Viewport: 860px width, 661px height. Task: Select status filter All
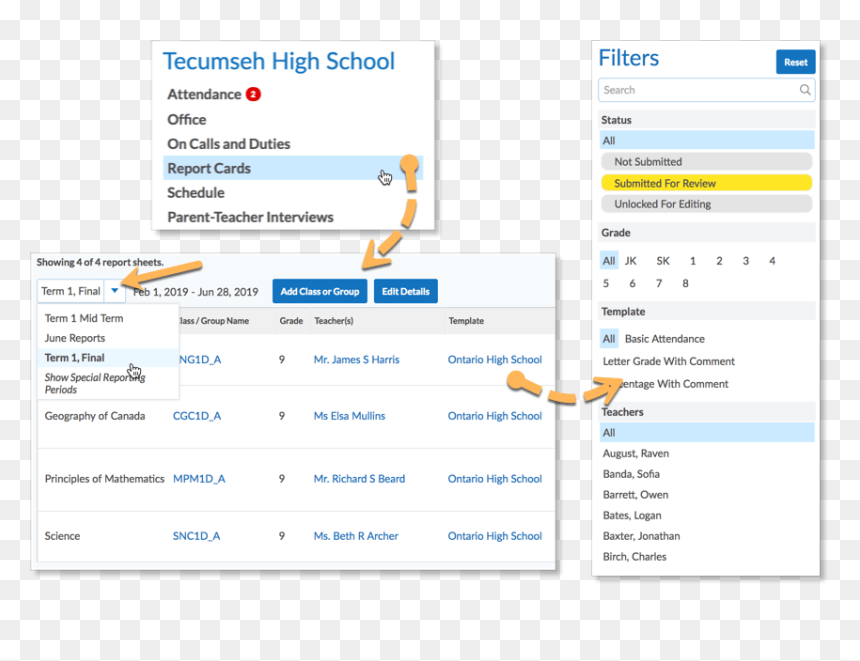click(x=707, y=140)
